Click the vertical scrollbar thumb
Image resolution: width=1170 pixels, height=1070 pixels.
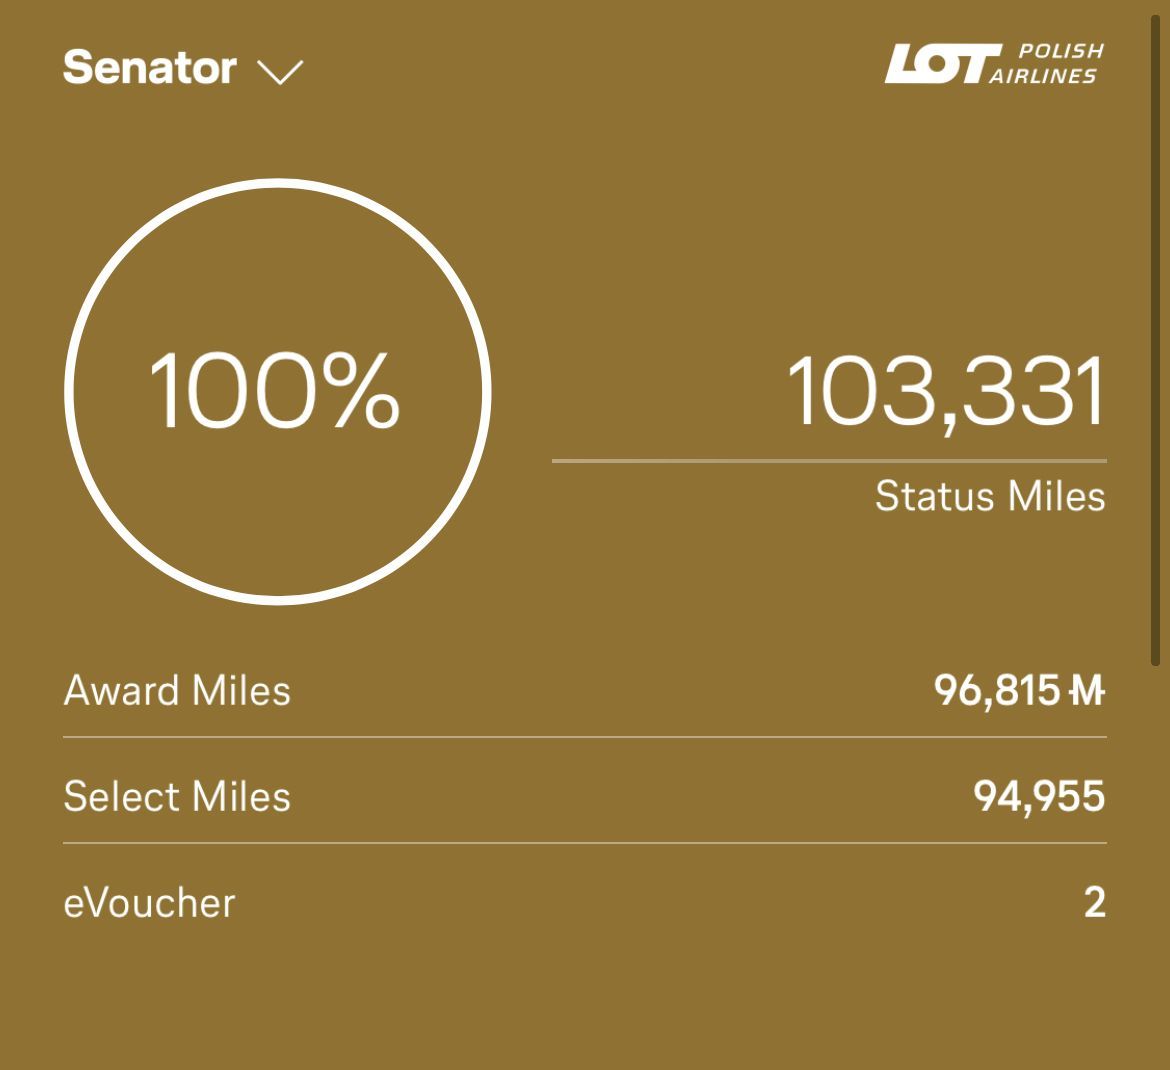[1156, 340]
